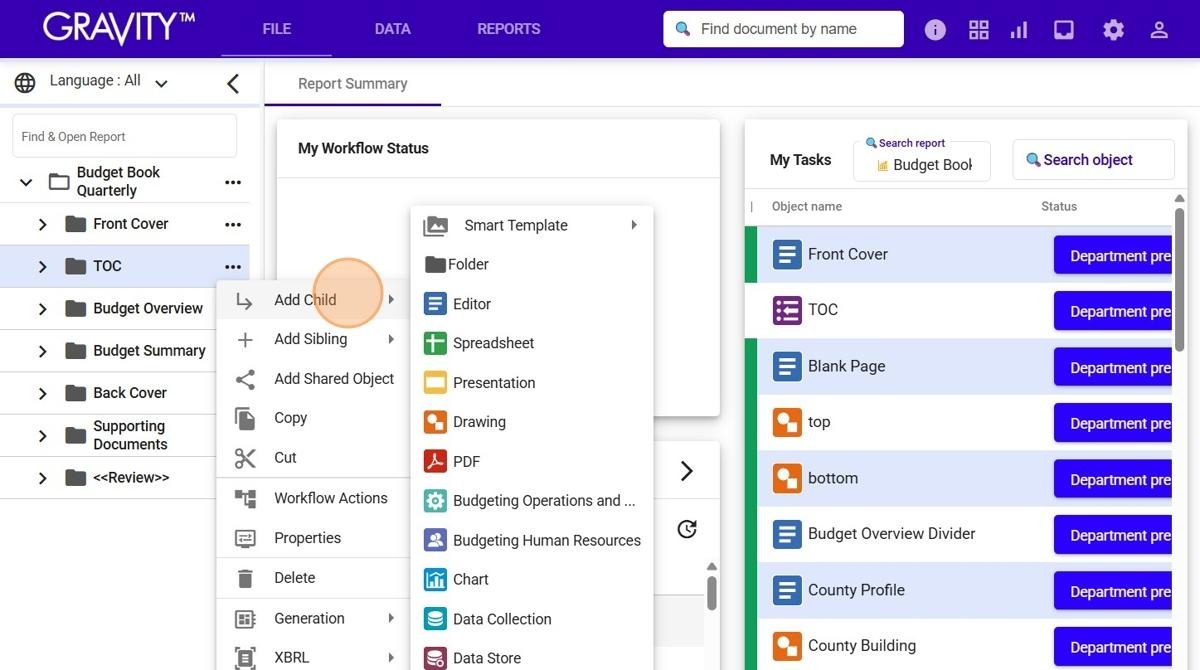Open TOC row three-dot menu
Image resolution: width=1200 pixels, height=670 pixels.
tap(233, 266)
